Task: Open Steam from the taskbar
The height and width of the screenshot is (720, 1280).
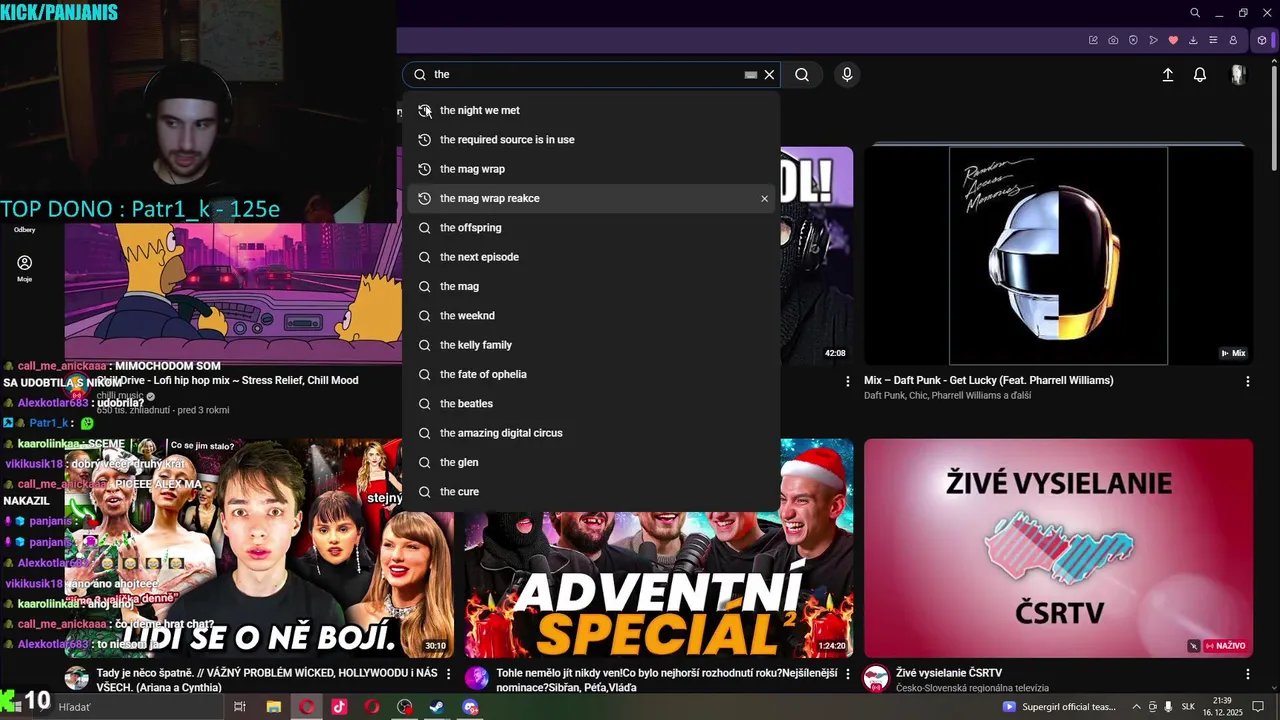Action: pos(437,707)
